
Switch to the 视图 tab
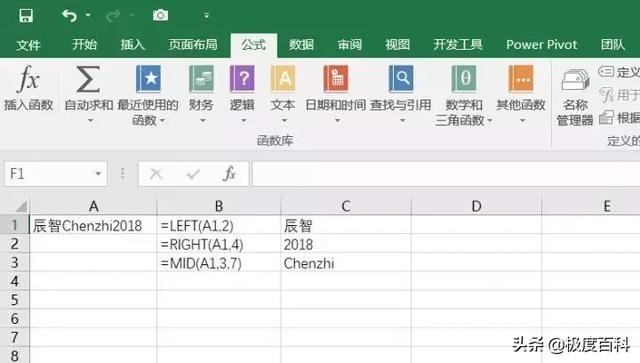[398, 45]
